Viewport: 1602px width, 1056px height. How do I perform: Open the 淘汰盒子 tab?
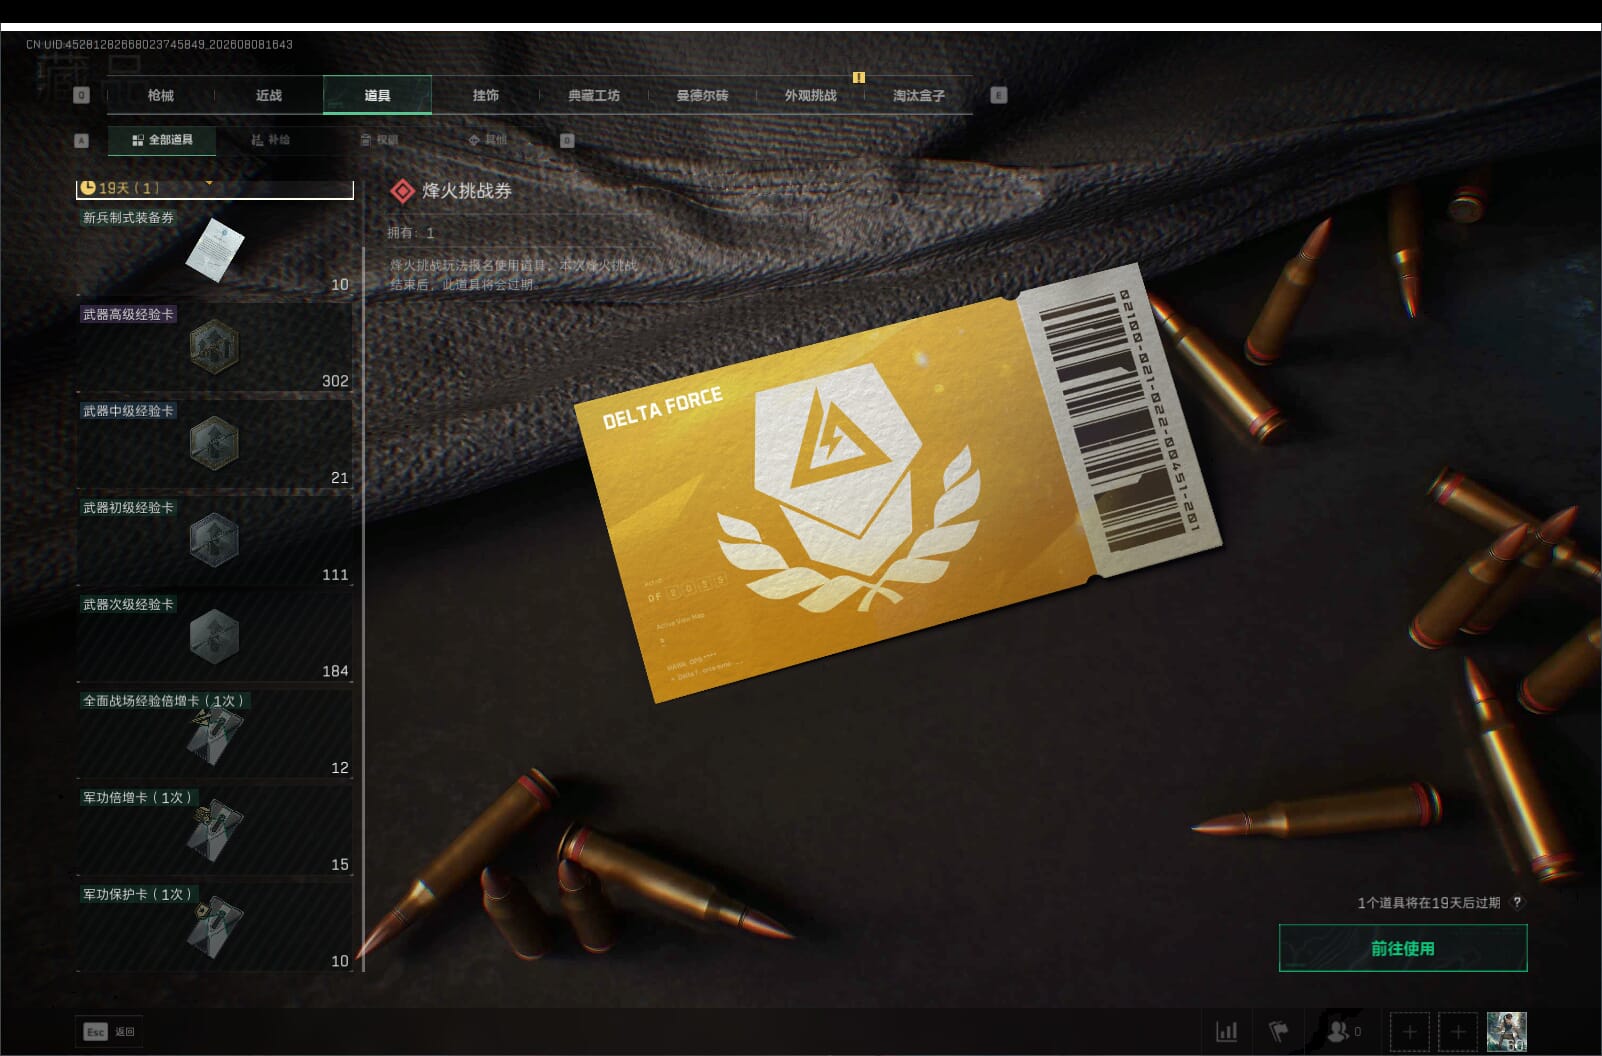(918, 95)
